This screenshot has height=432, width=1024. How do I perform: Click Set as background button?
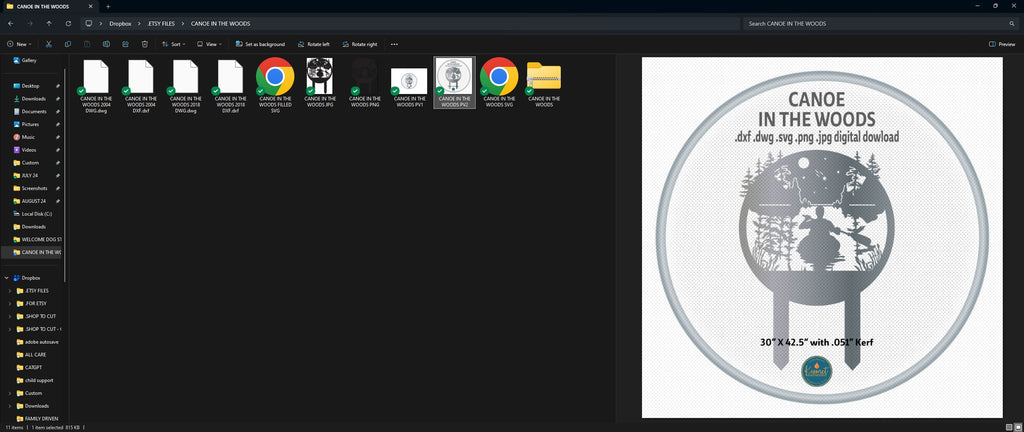pyautogui.click(x=259, y=44)
